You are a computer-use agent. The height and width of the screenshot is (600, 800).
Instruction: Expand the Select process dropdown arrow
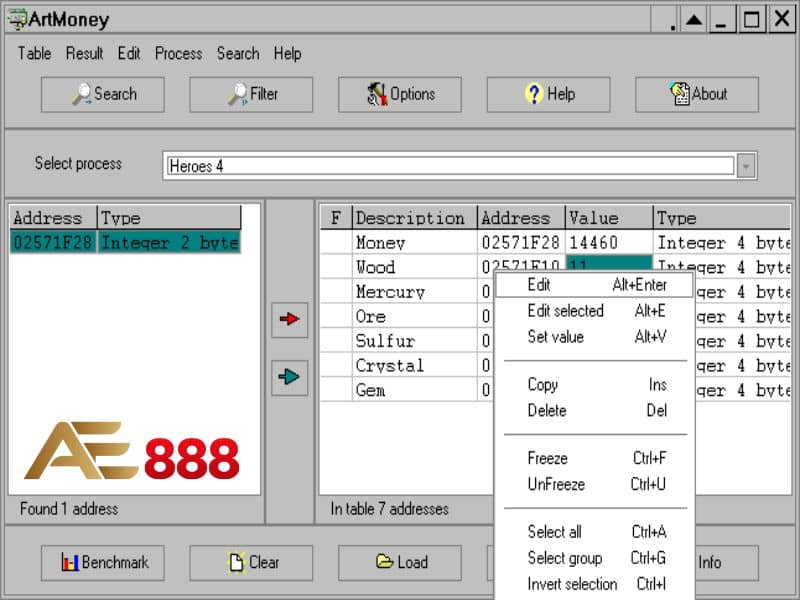pos(746,166)
